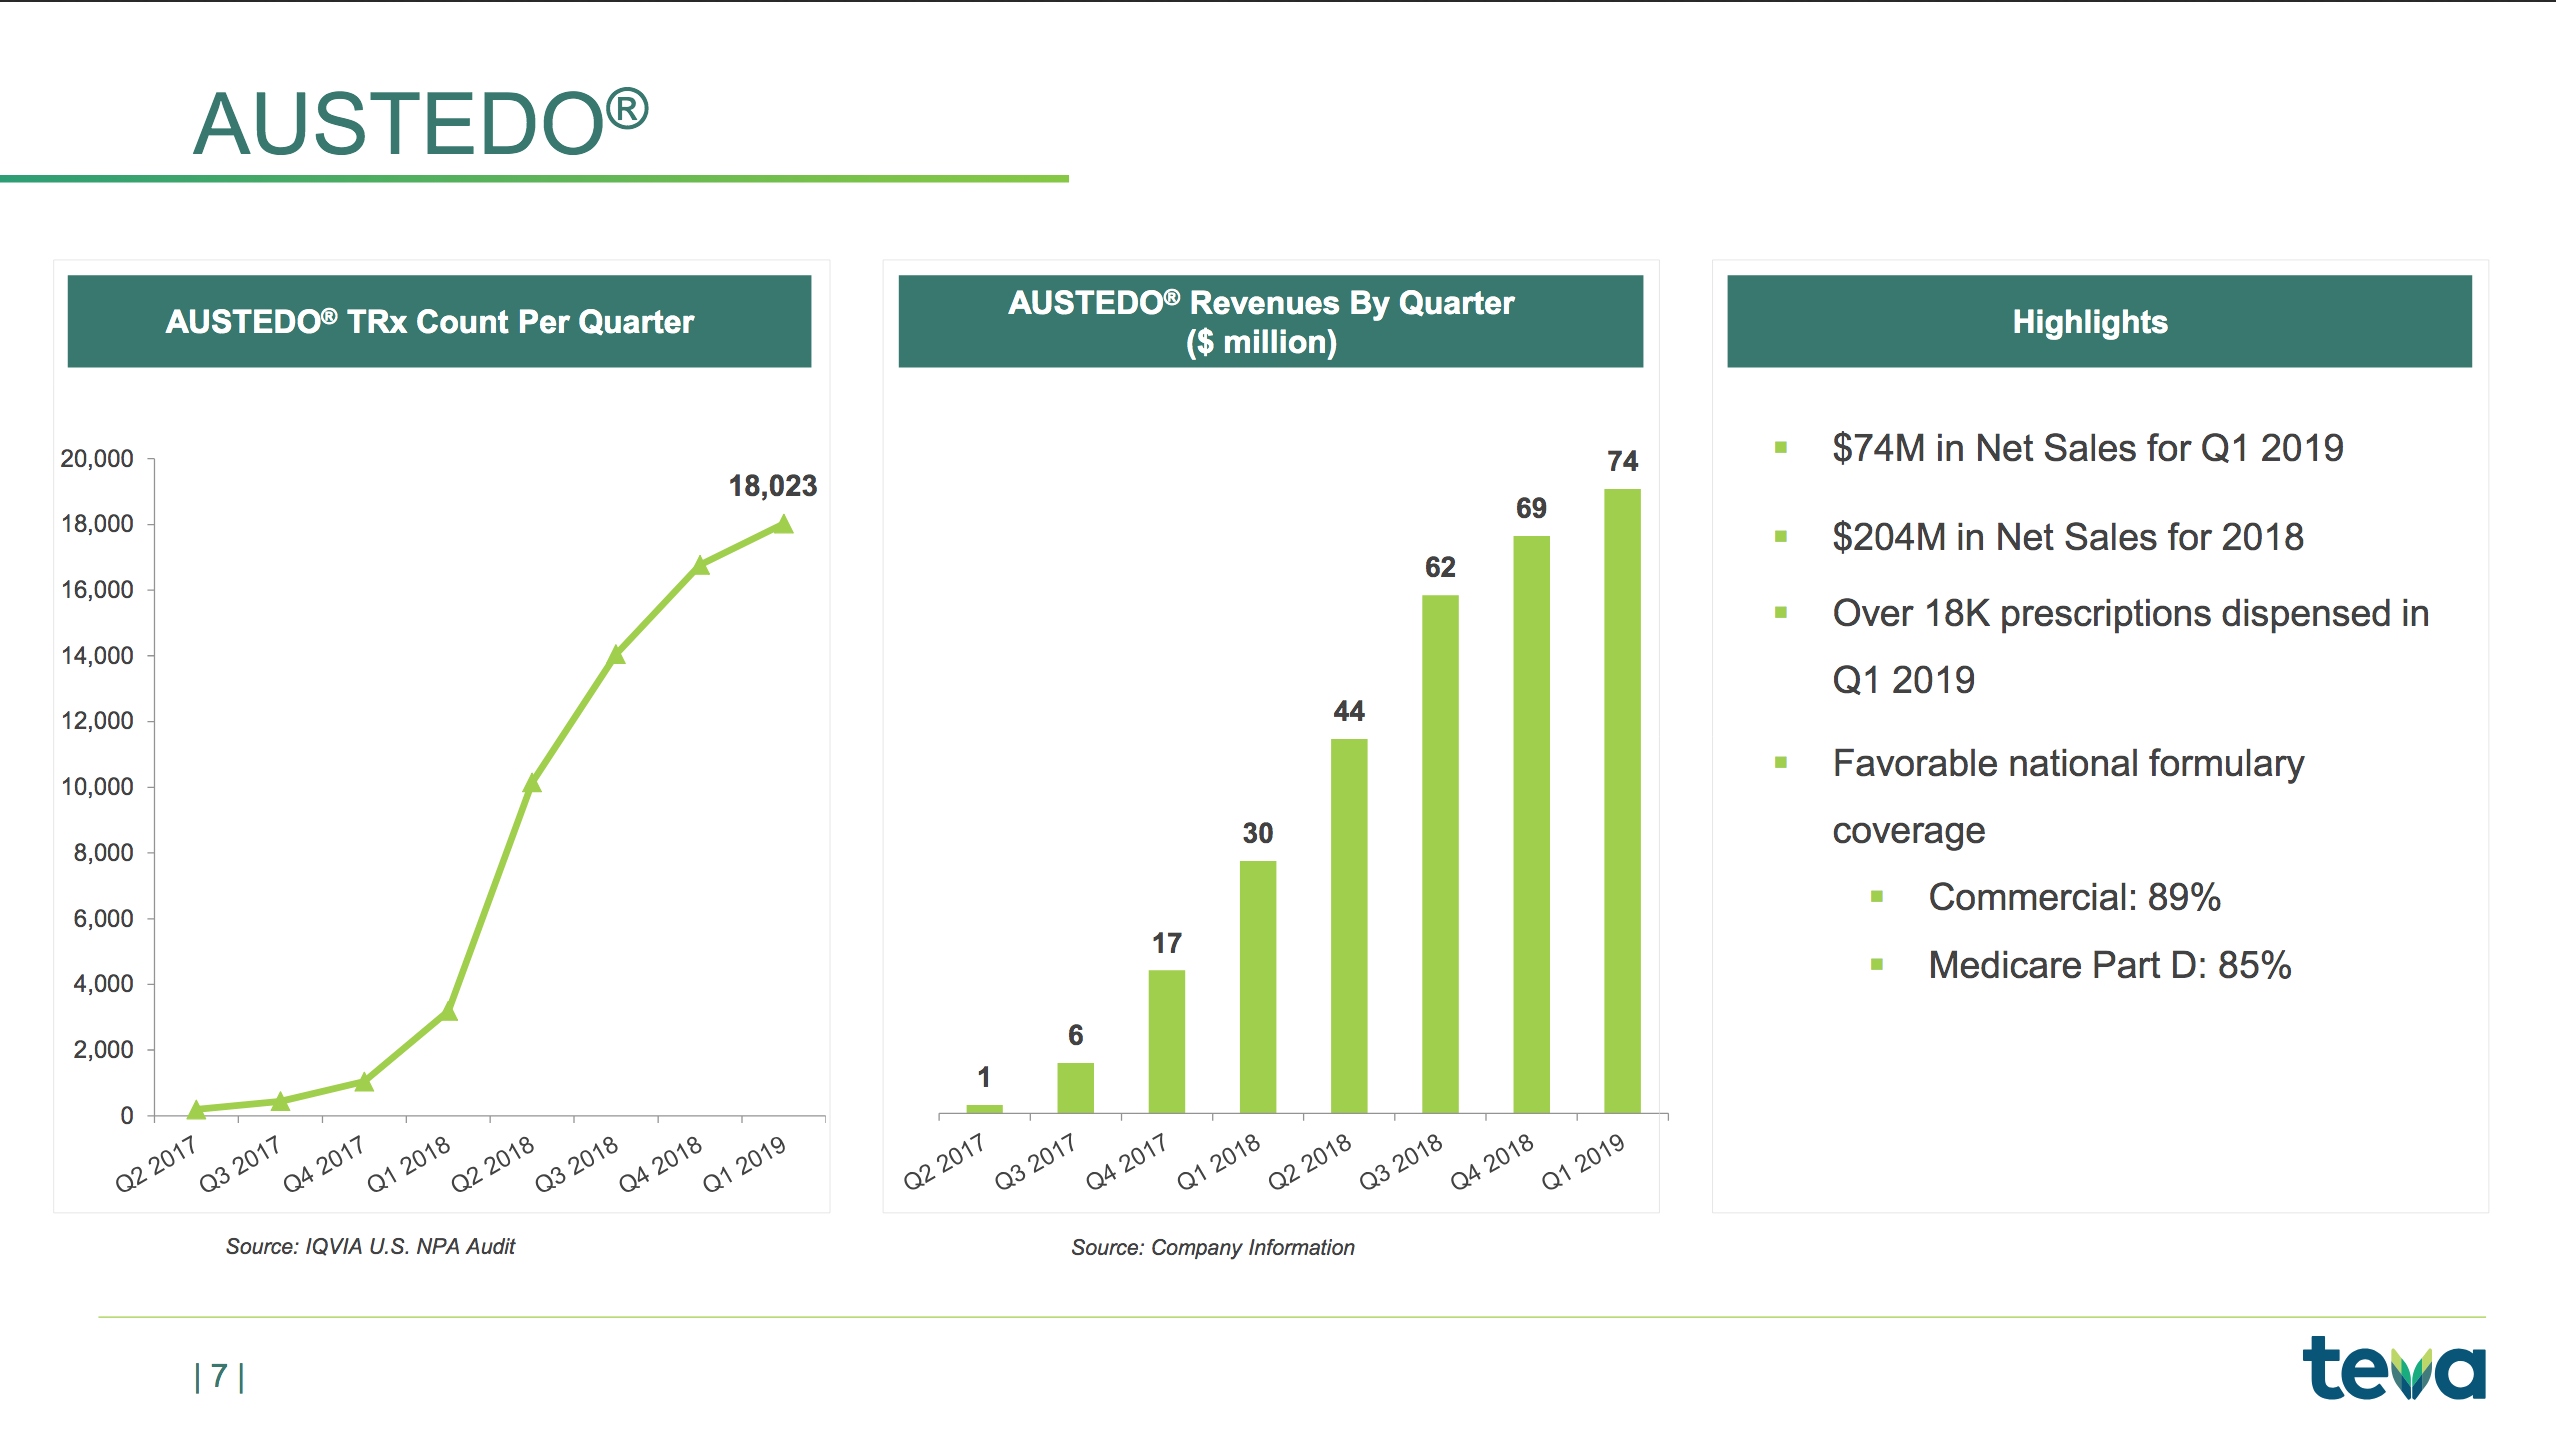This screenshot has width=2556, height=1440.
Task: Click 'Over 18K prescriptions dispensed' bullet text
Action: pyautogui.click(x=2130, y=646)
